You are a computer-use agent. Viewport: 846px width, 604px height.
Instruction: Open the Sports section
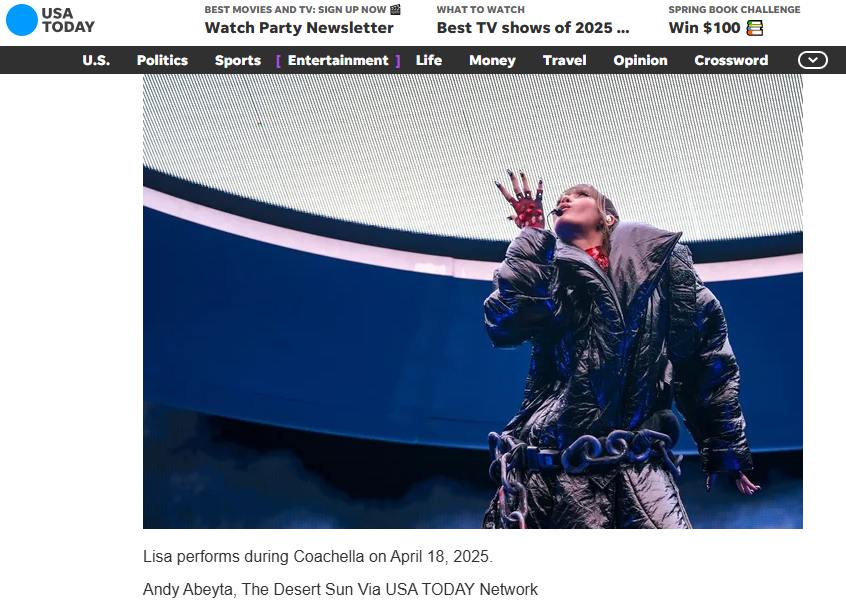pyautogui.click(x=238, y=60)
